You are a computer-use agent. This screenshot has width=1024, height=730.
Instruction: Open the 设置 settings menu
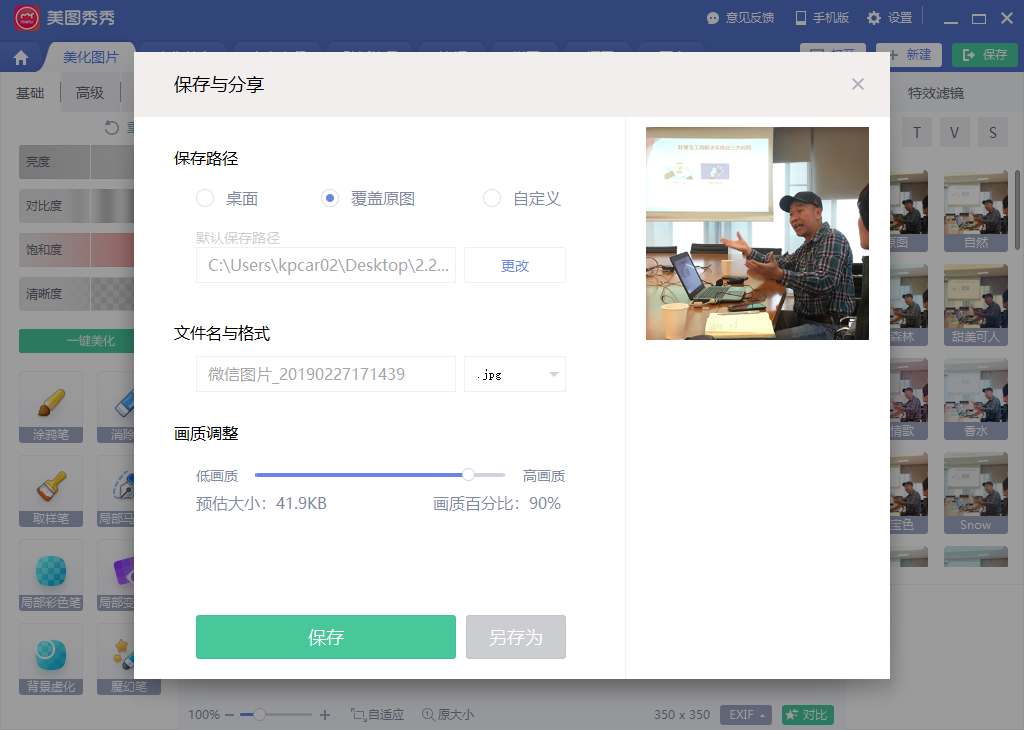(x=873, y=18)
